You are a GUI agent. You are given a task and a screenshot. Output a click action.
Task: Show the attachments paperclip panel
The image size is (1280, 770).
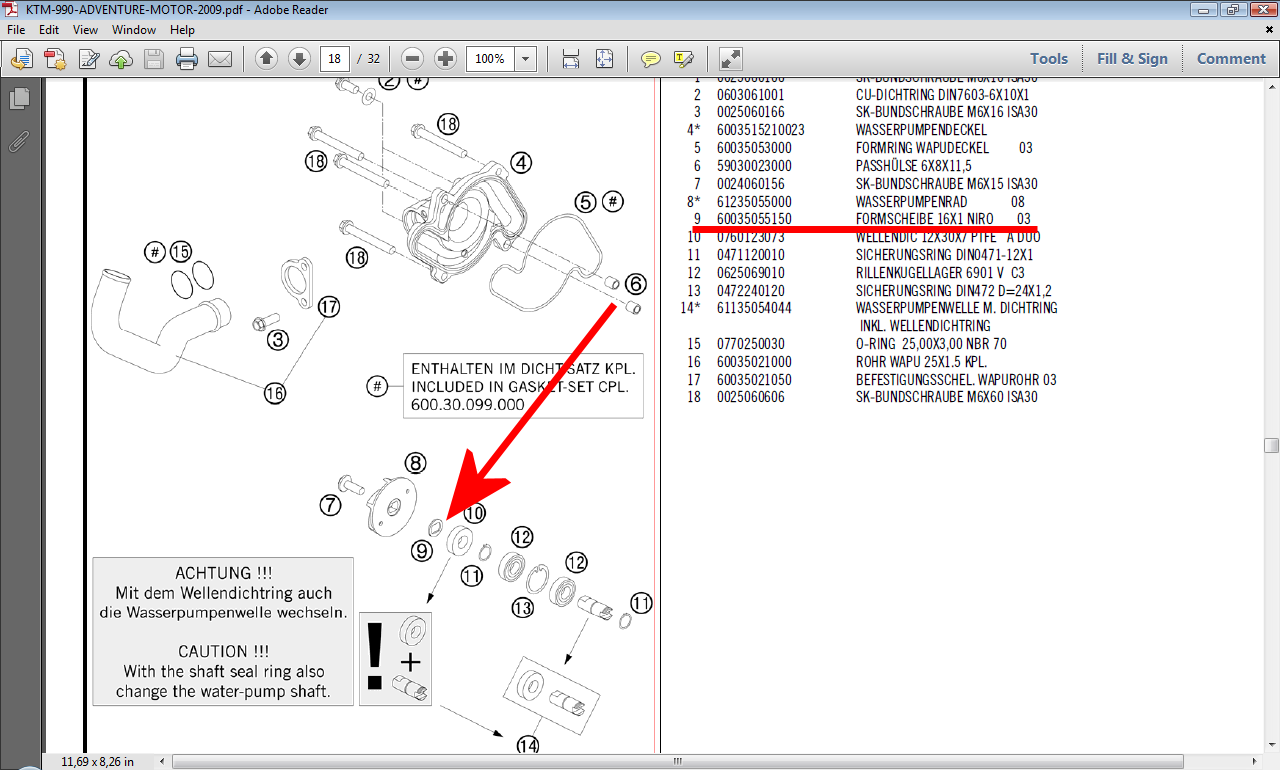19,140
